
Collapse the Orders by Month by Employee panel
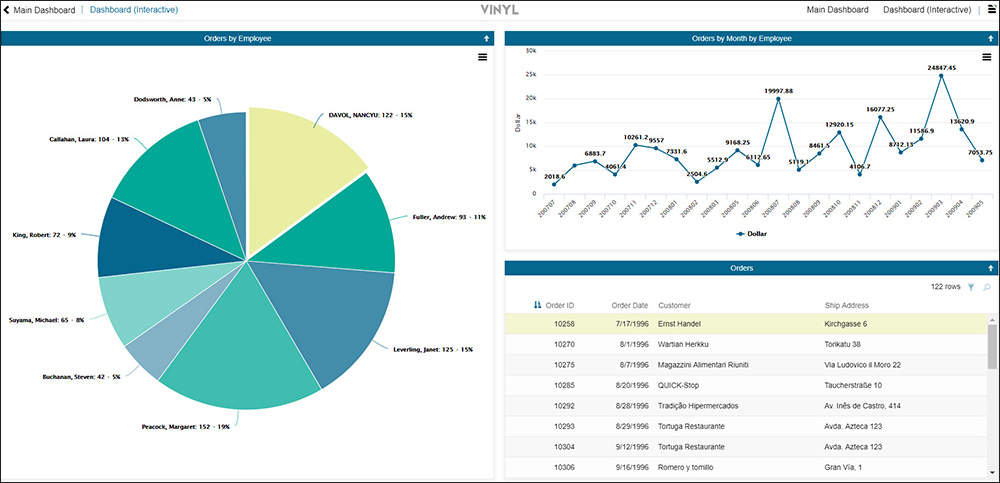click(x=990, y=38)
